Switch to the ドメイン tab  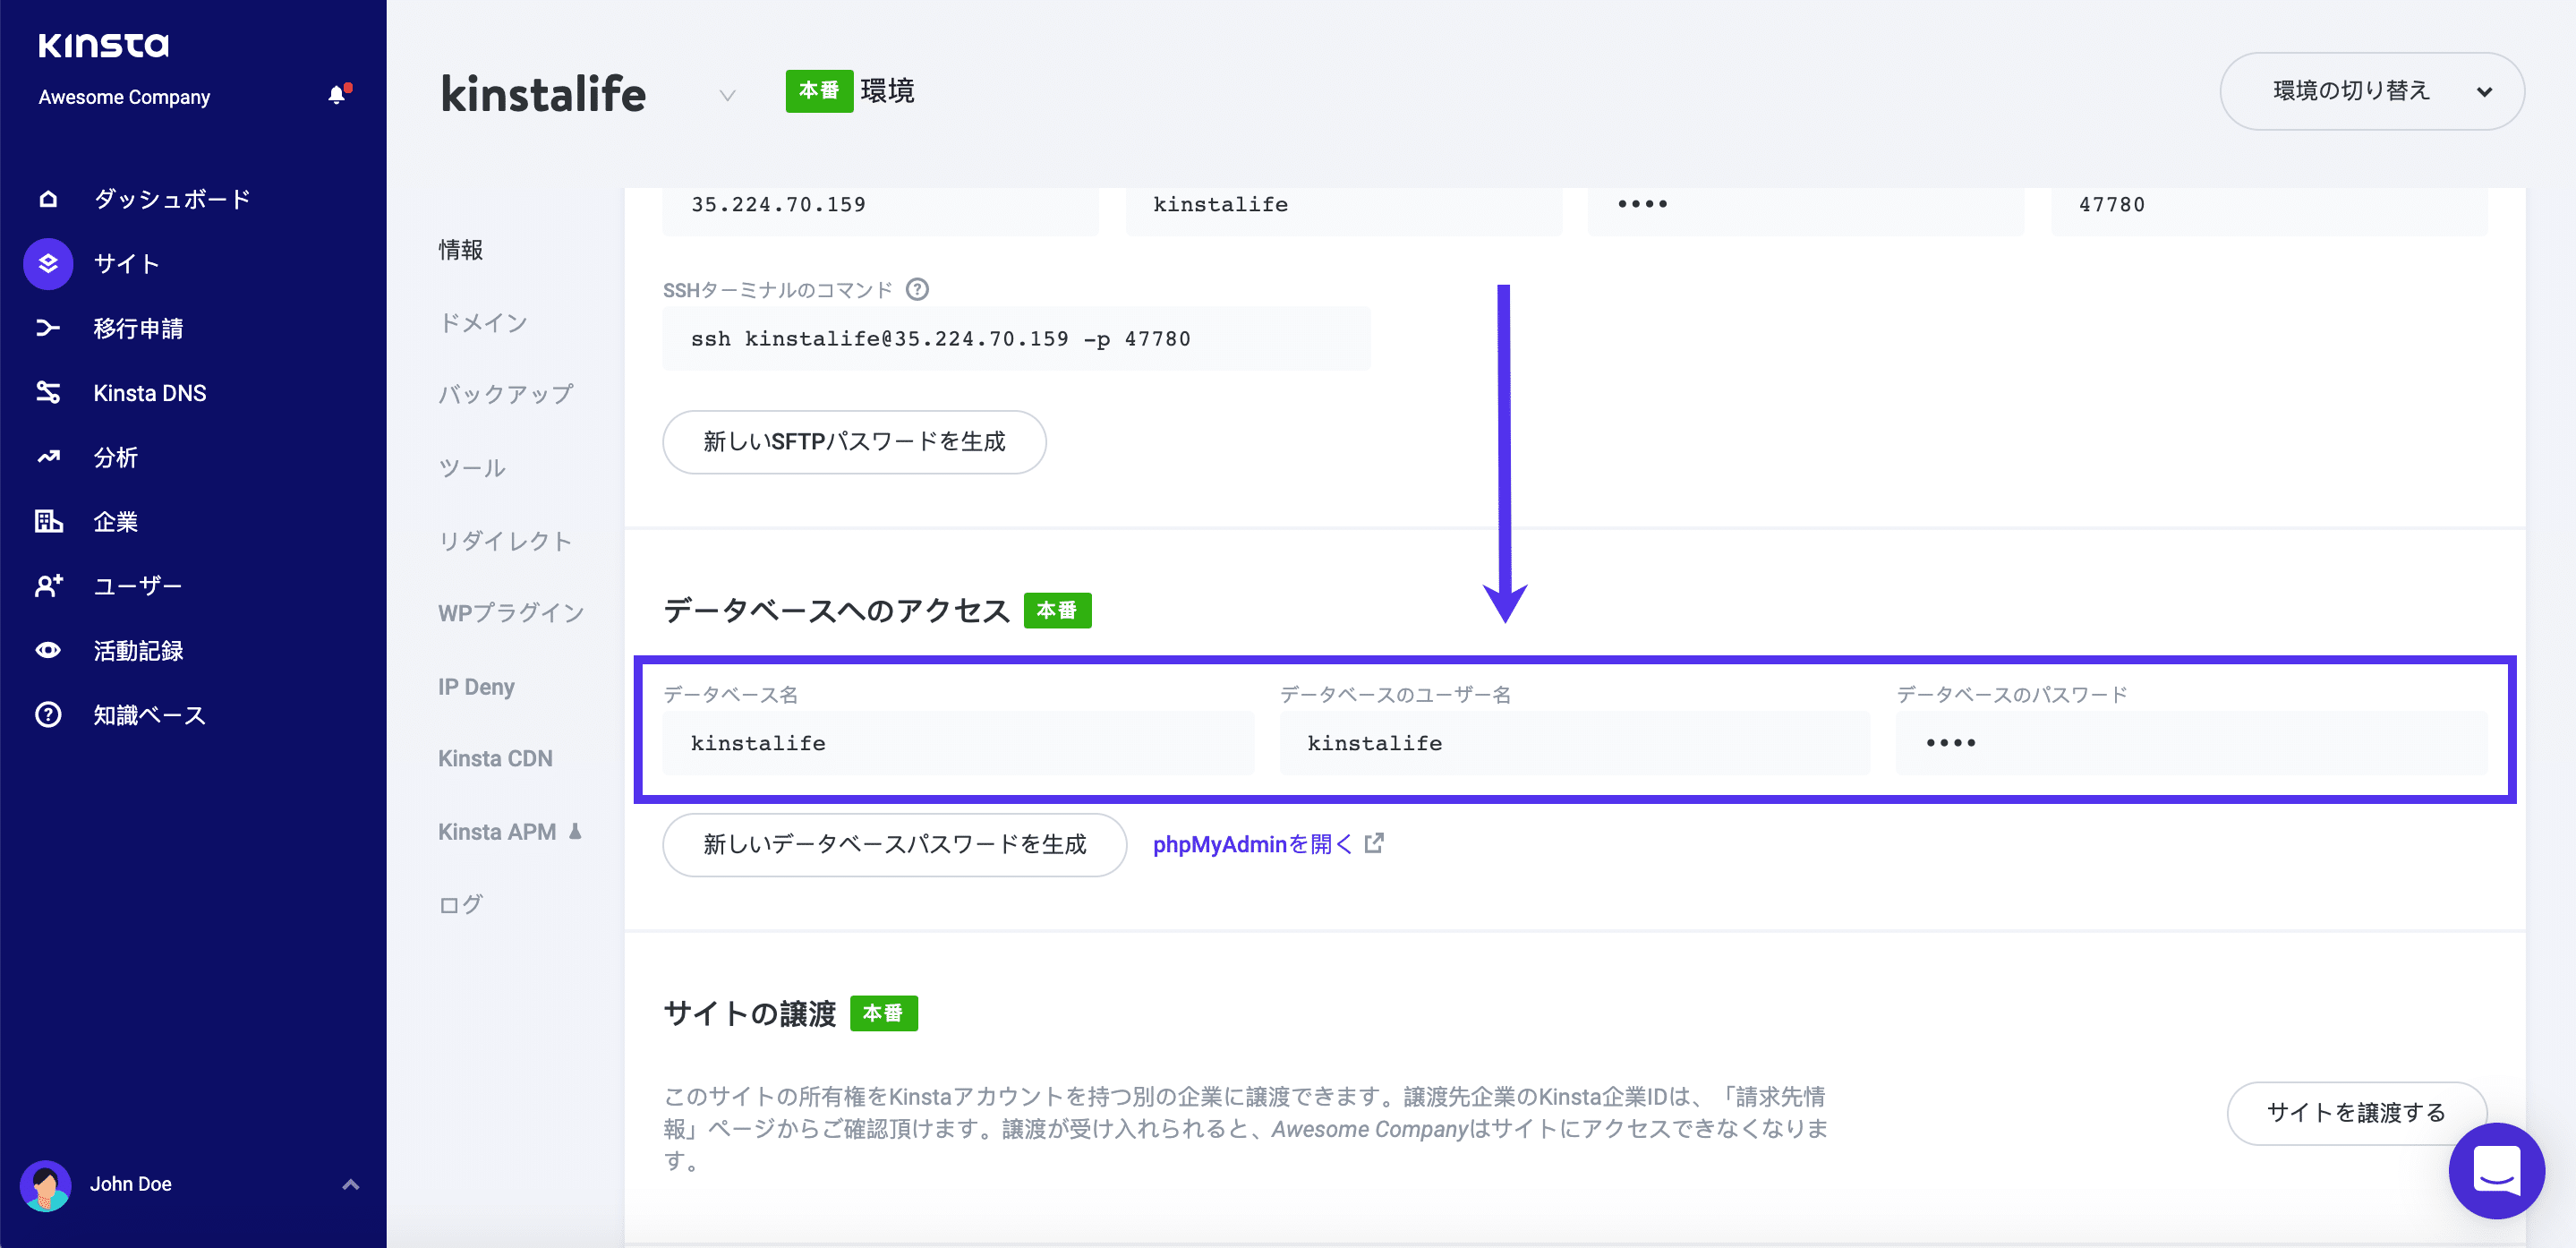point(483,322)
